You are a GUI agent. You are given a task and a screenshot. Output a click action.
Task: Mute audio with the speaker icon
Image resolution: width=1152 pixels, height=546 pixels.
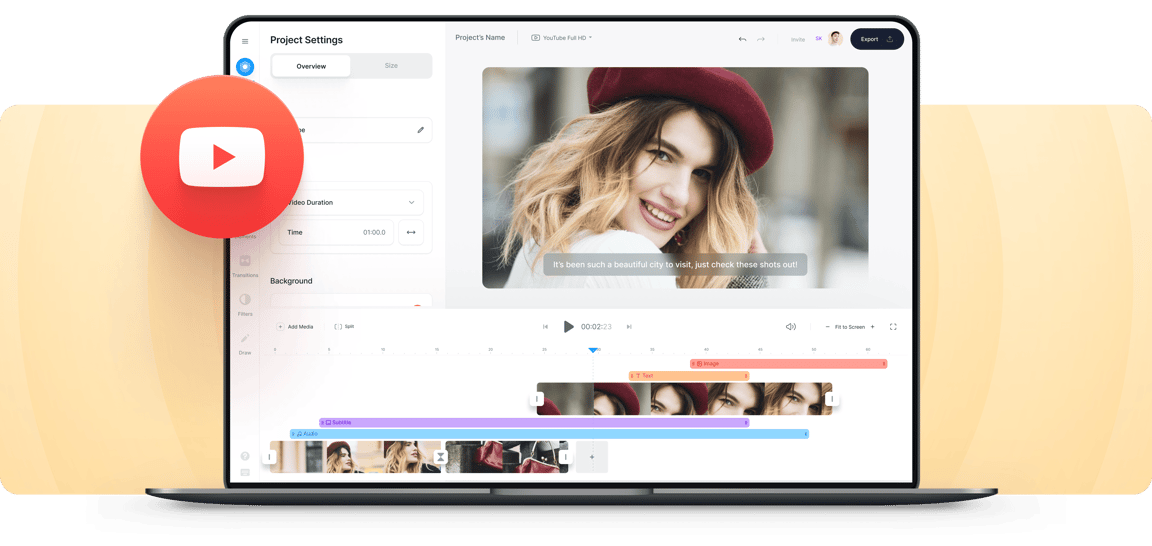coord(790,327)
